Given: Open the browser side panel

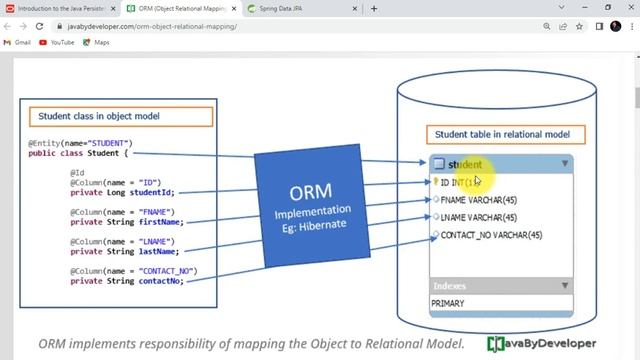Looking at the screenshot, I should coord(599,27).
